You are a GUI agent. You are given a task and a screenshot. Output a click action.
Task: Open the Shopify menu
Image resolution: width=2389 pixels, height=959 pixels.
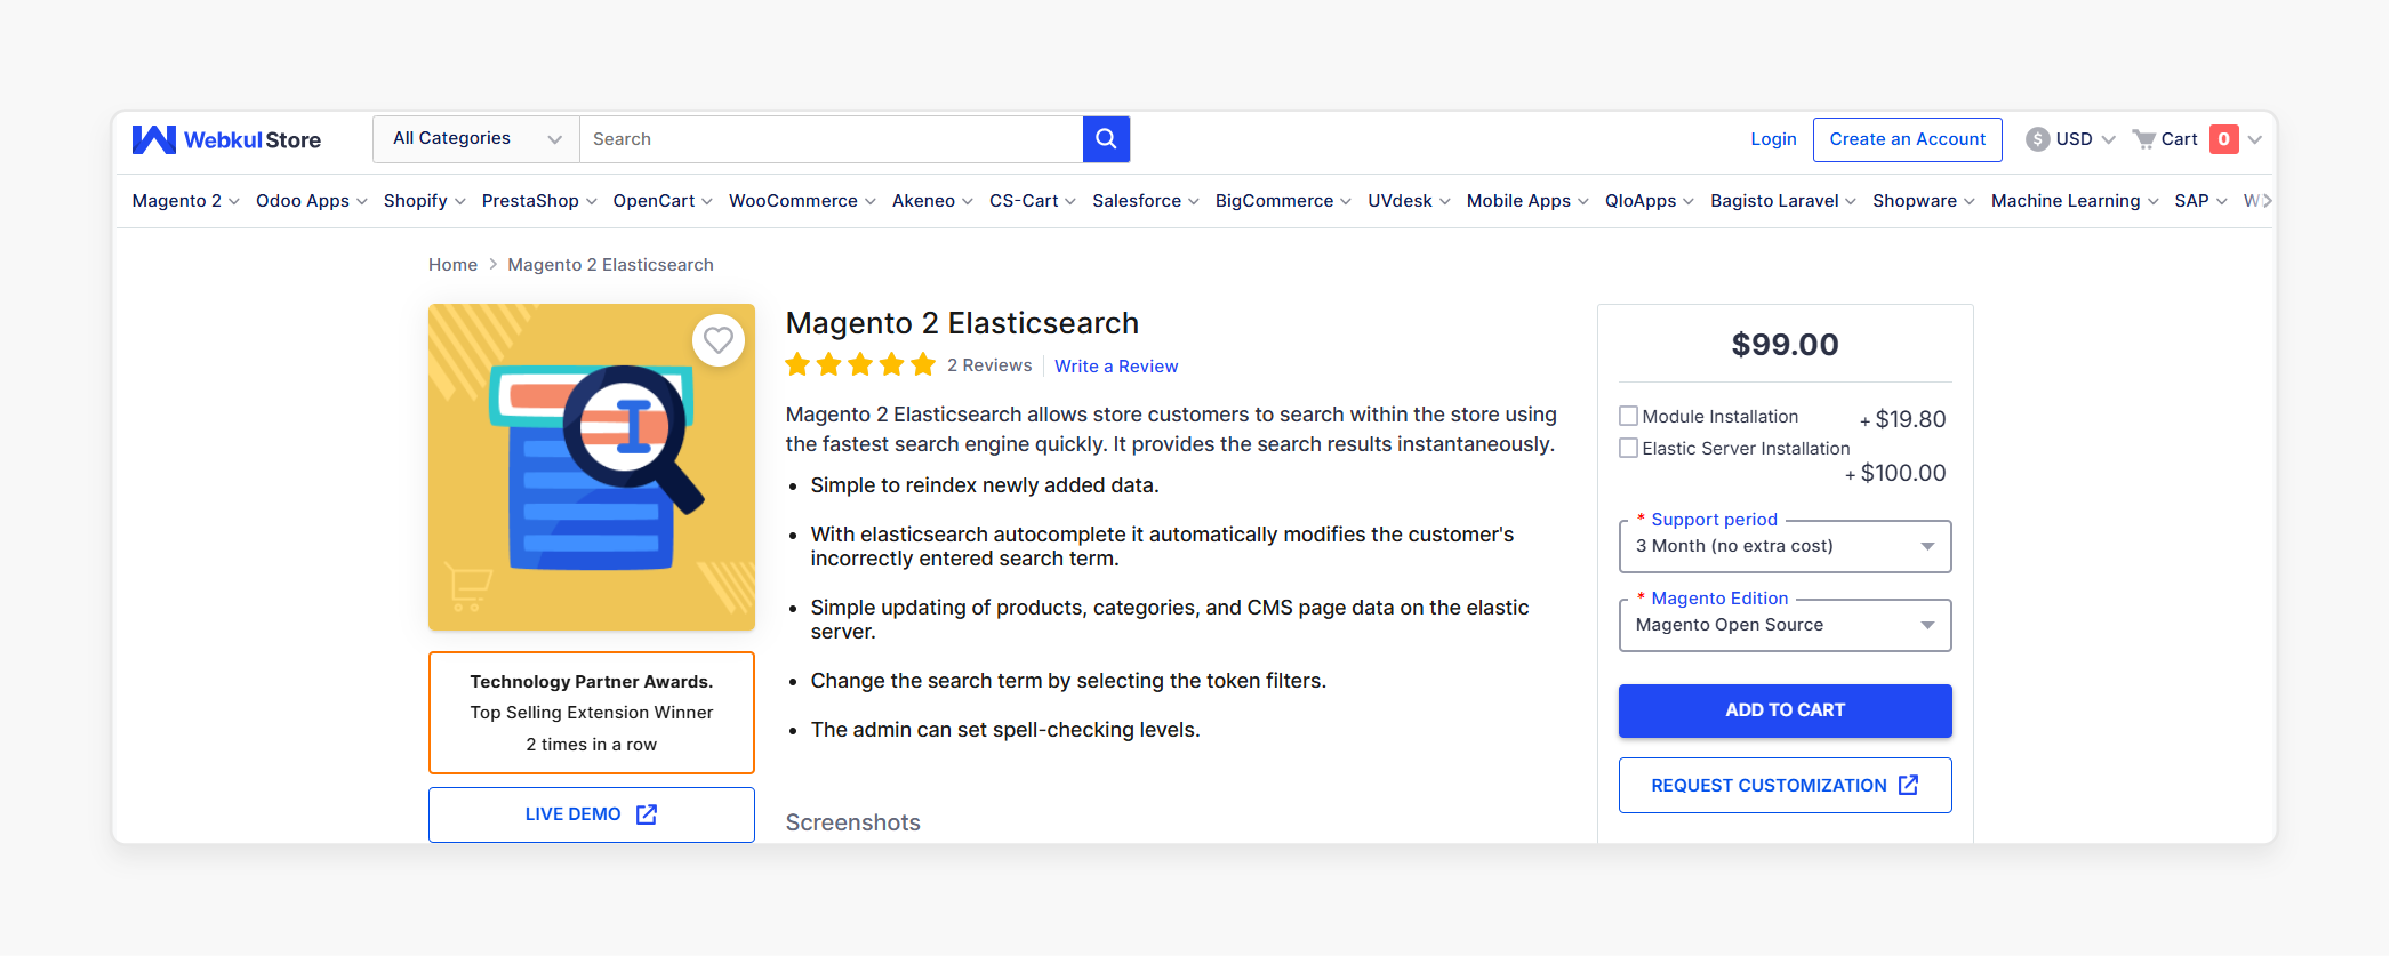424,201
